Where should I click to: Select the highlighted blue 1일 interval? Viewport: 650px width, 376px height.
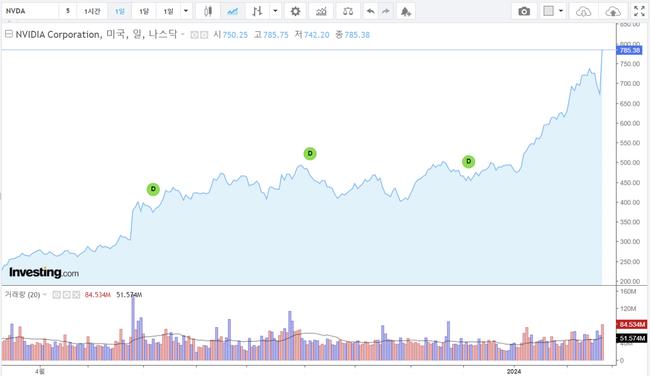[x=119, y=11]
